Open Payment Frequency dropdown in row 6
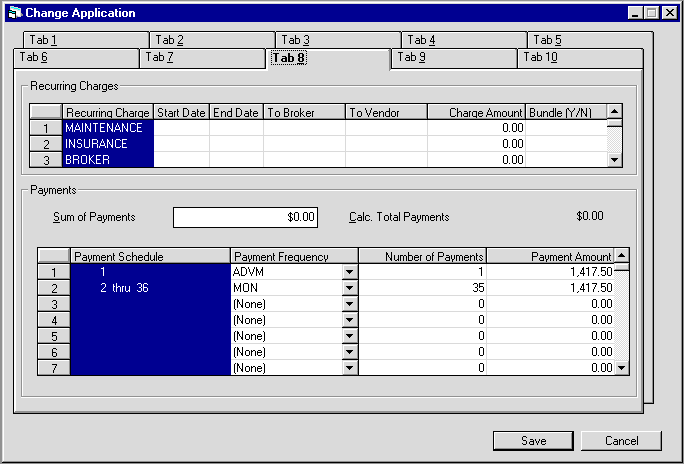This screenshot has height=464, width=684. tap(349, 352)
